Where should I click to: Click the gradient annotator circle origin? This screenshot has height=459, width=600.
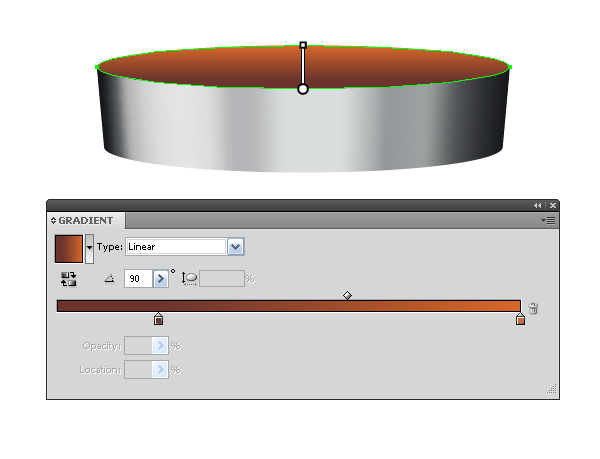(303, 90)
